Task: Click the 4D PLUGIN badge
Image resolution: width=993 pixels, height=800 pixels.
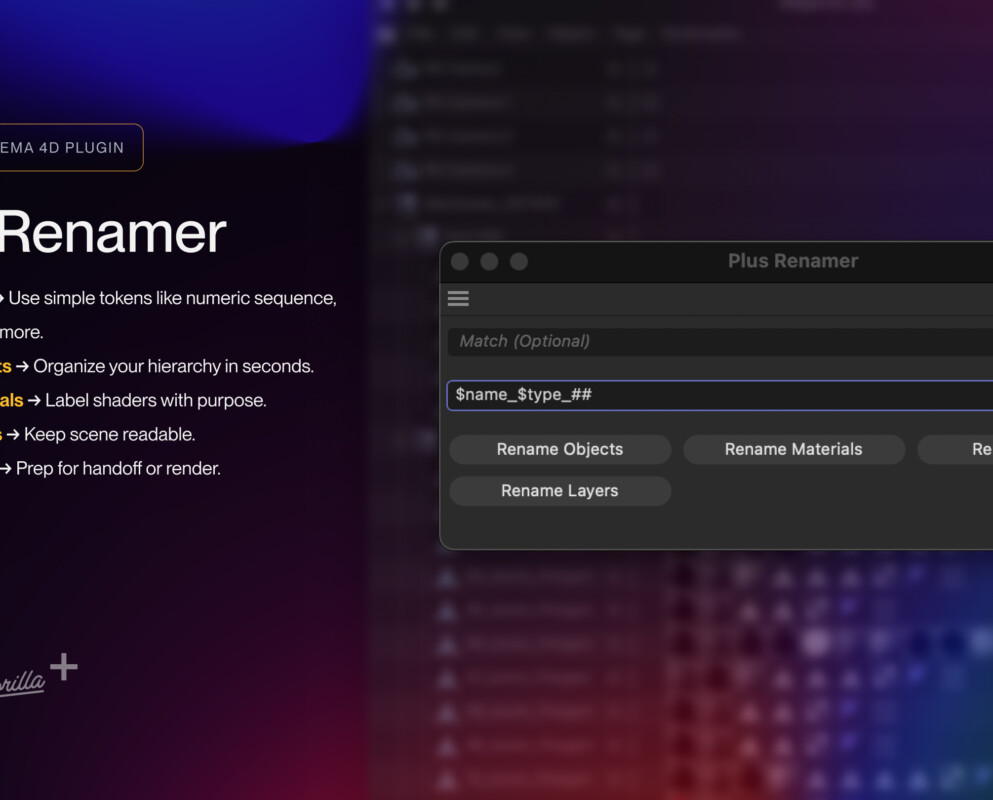Action: pos(72,148)
